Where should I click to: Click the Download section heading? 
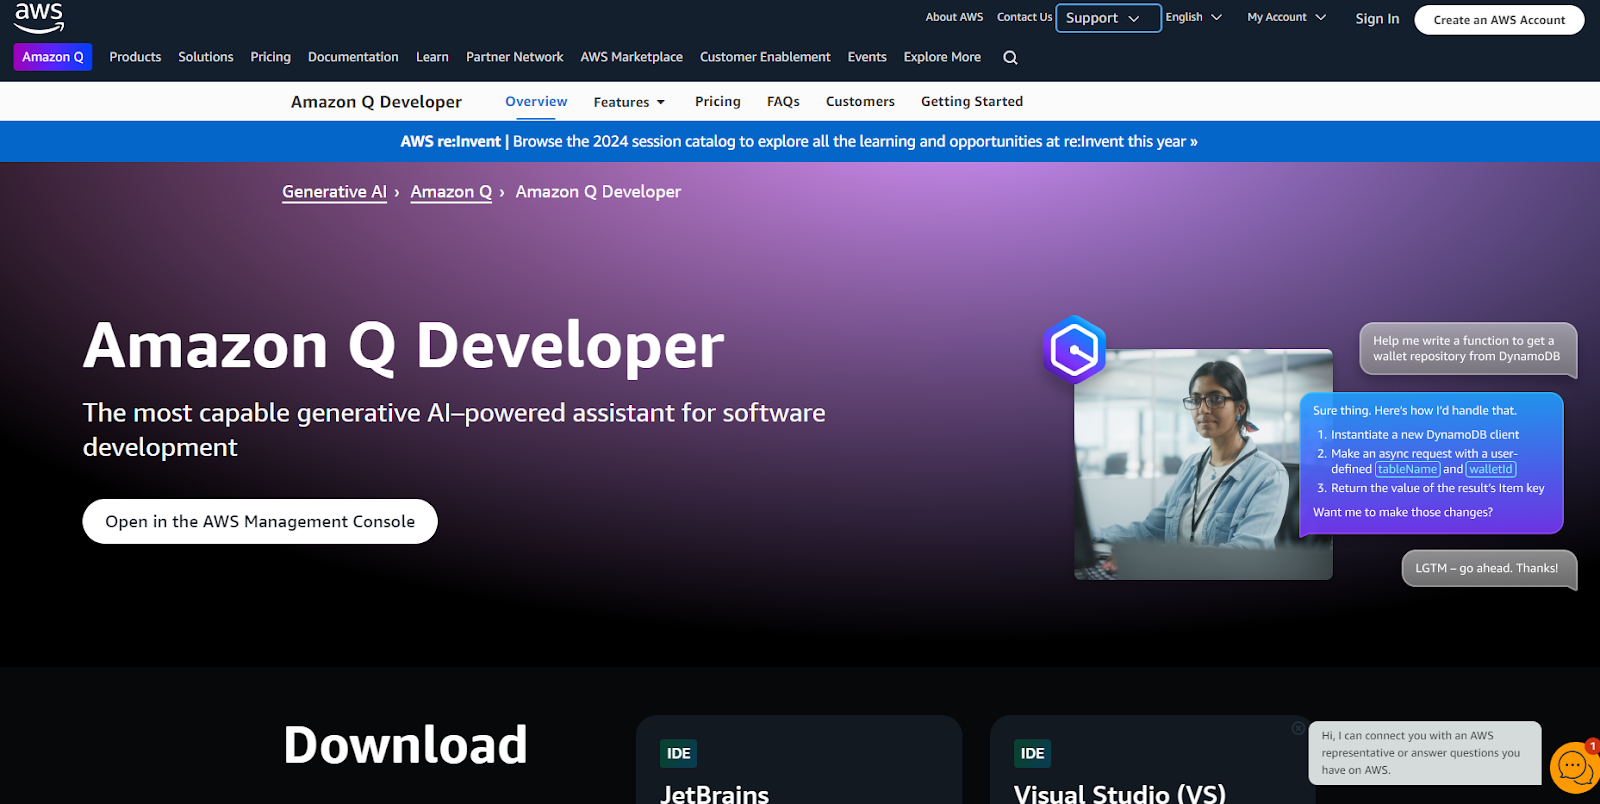tap(405, 745)
